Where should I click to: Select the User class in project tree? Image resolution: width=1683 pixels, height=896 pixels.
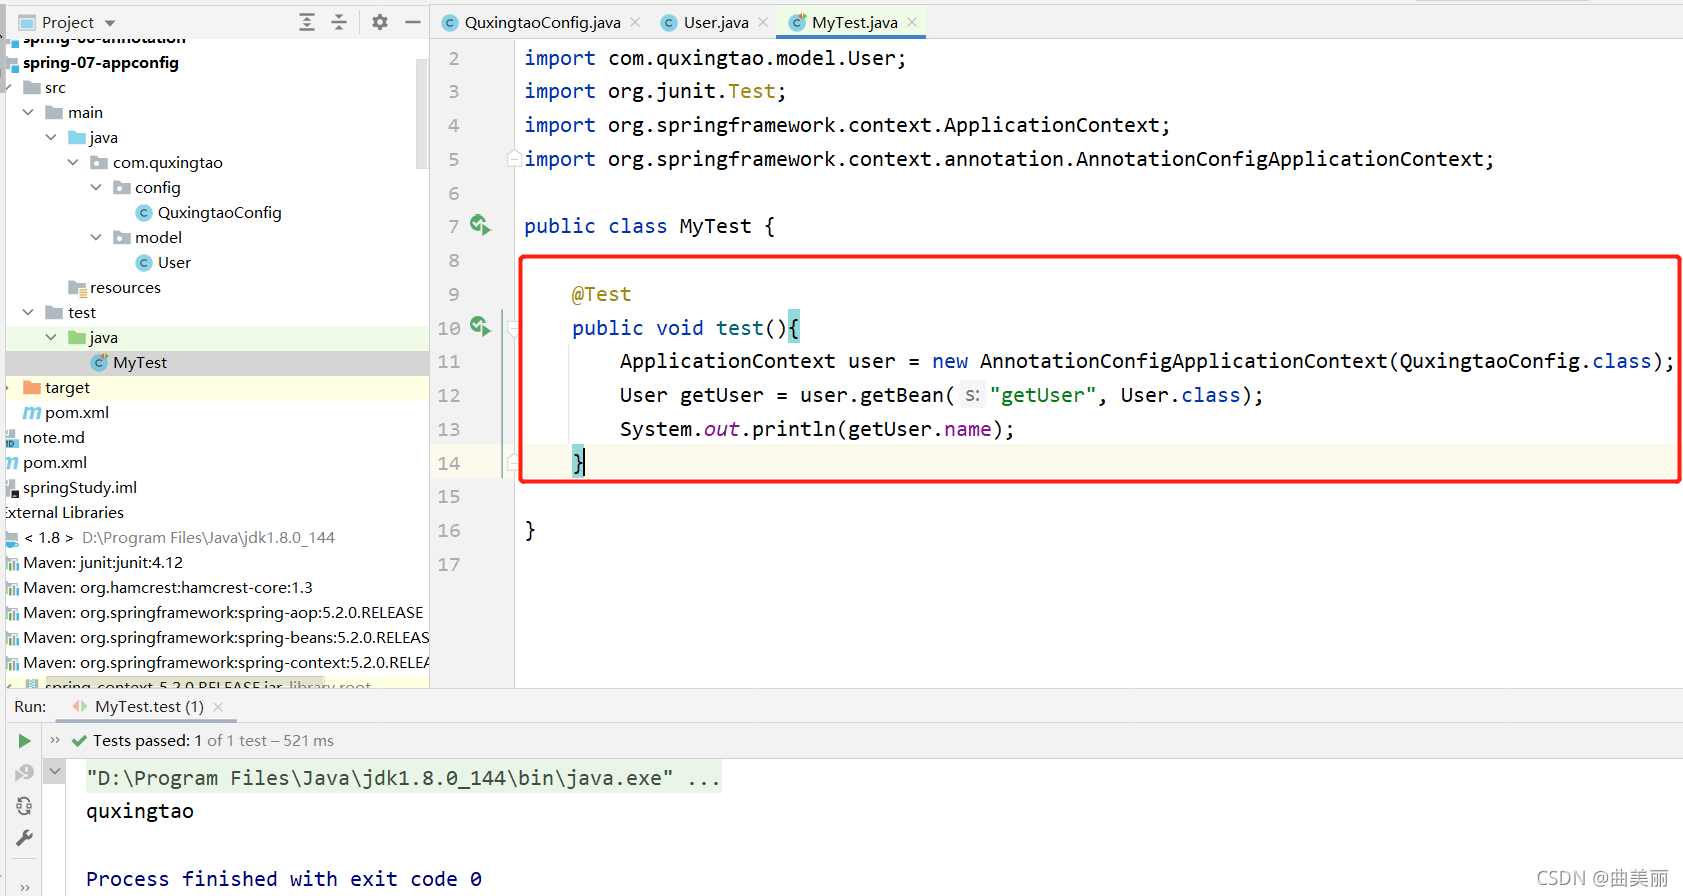(x=173, y=262)
